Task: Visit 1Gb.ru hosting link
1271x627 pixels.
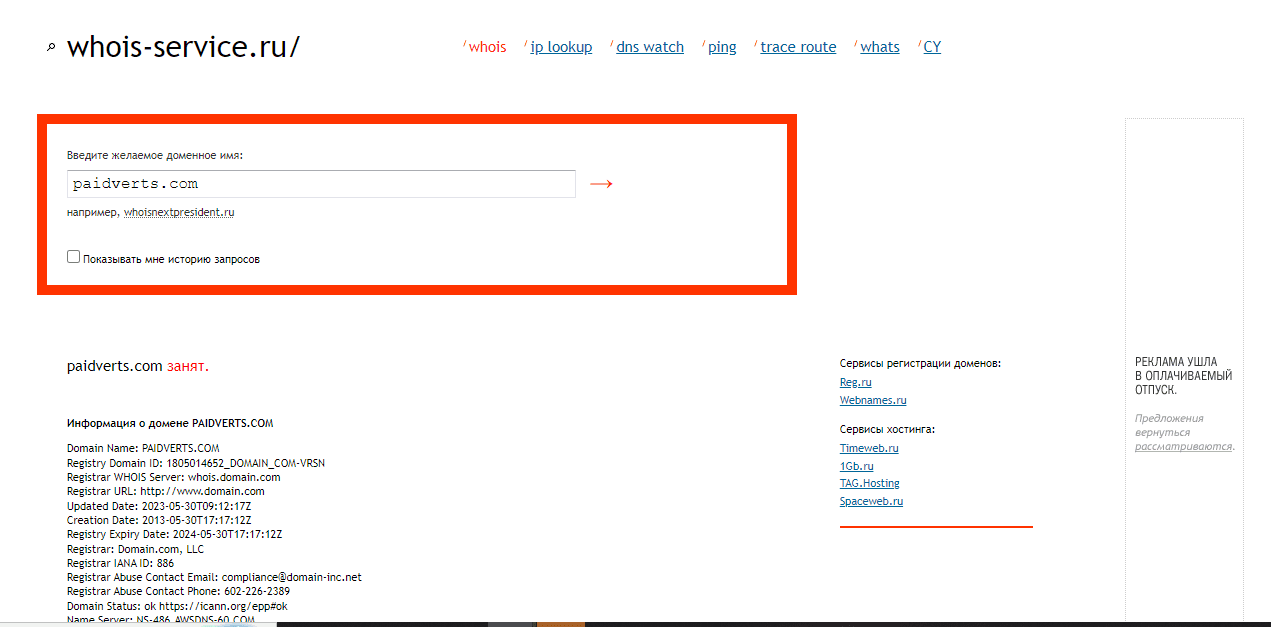Action: tap(856, 466)
